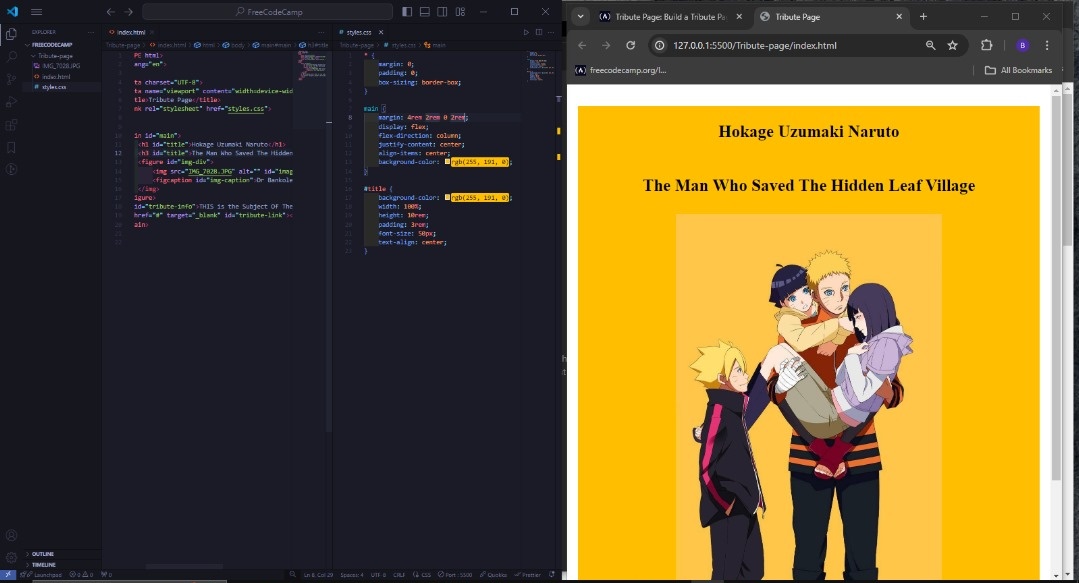1079x583 pixels.
Task: Open the errors and warnings status indicator
Action: (81, 575)
